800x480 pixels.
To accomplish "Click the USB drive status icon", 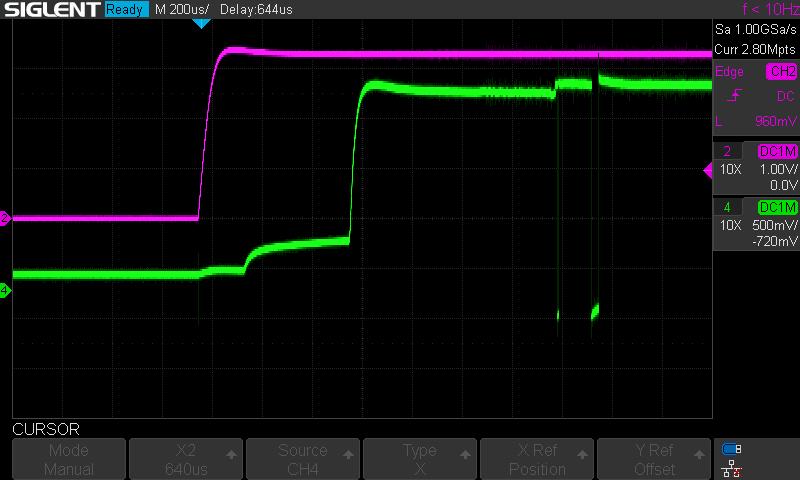I will coord(731,448).
